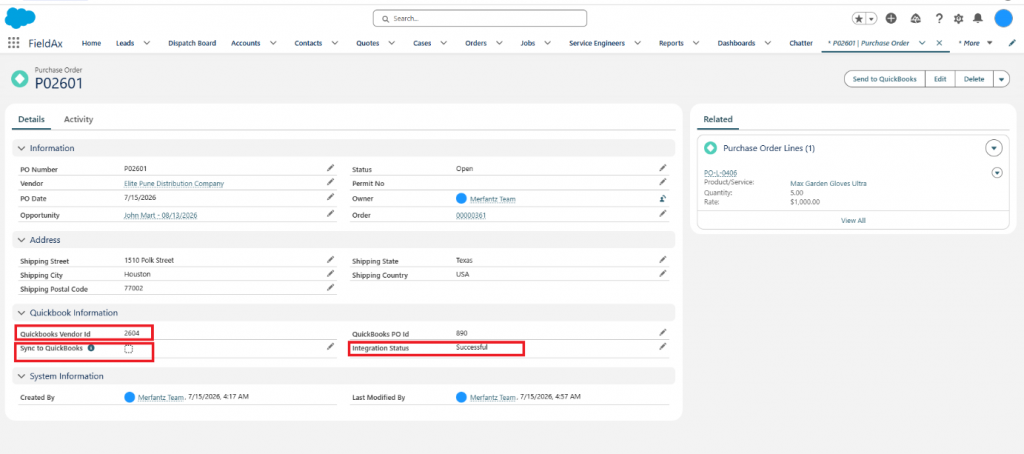Edit the Status field pencil icon
This screenshot has height=454, width=1024.
[663, 168]
